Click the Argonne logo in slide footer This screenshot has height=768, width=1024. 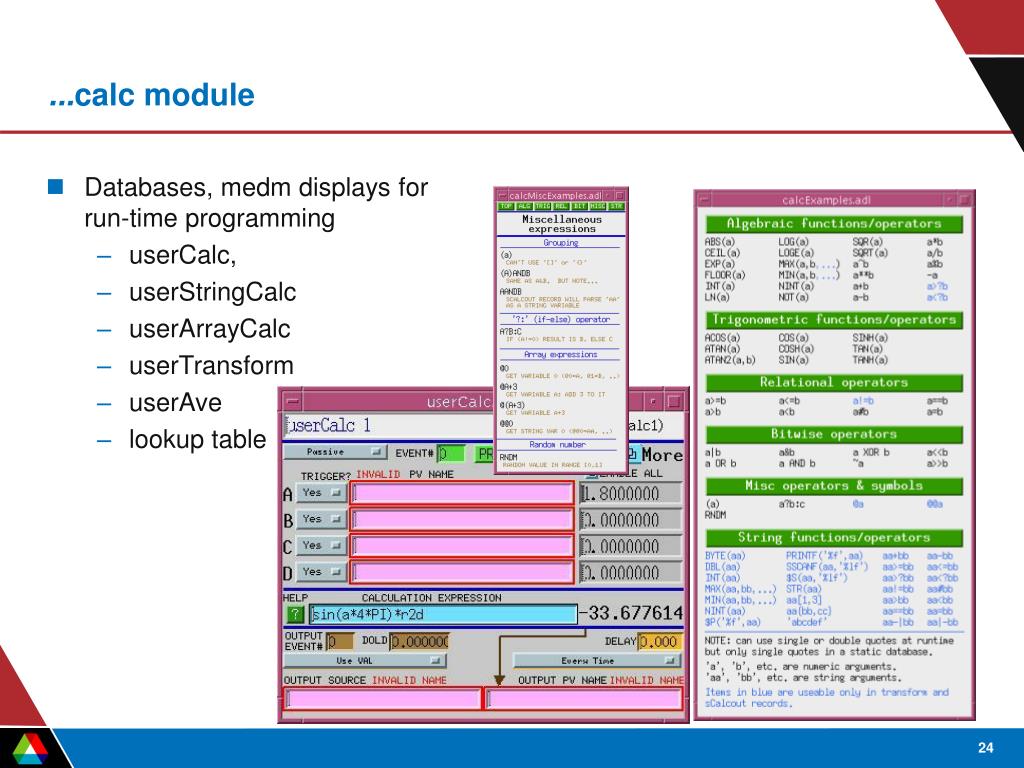point(29,748)
